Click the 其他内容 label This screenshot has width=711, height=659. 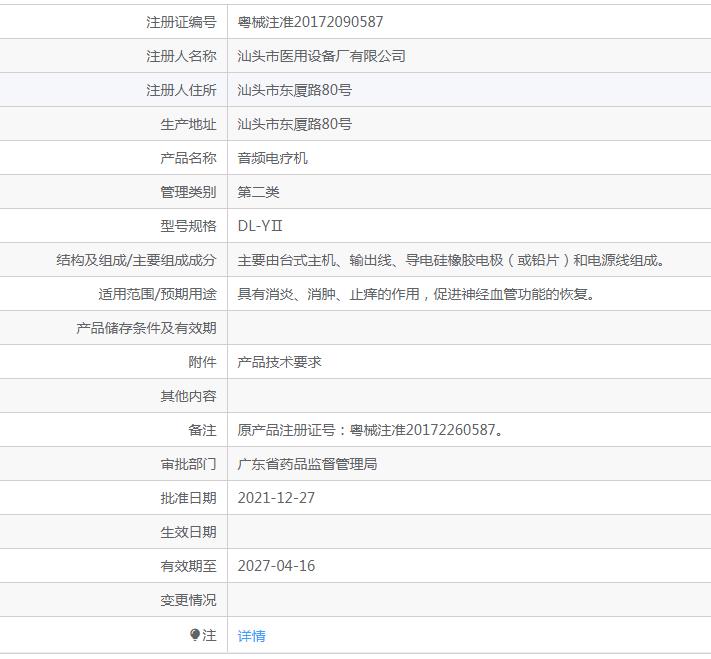pos(188,396)
